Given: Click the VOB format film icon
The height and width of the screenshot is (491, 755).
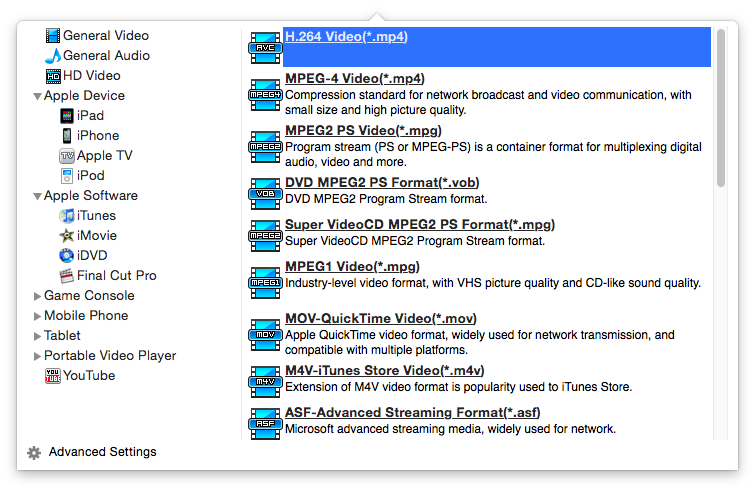Looking at the screenshot, I should (x=265, y=194).
